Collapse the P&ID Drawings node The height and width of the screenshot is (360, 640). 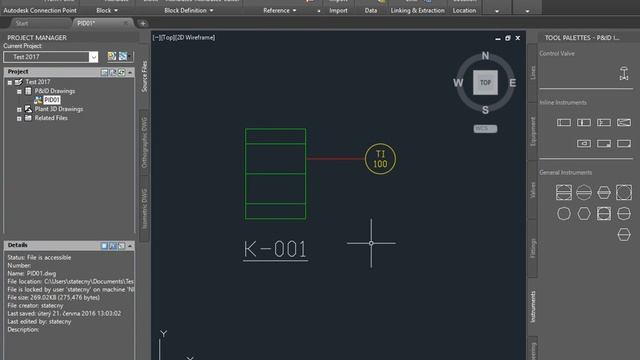pos(19,91)
